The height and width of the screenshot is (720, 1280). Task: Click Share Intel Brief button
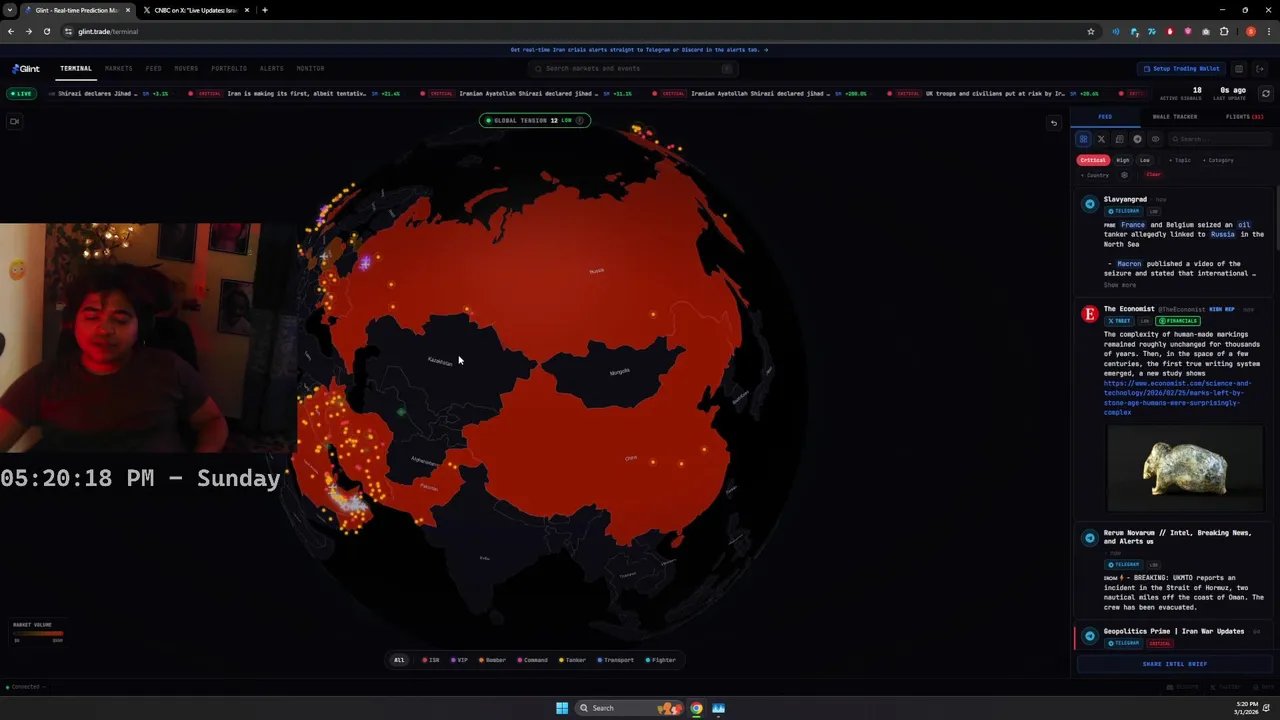[x=1175, y=664]
